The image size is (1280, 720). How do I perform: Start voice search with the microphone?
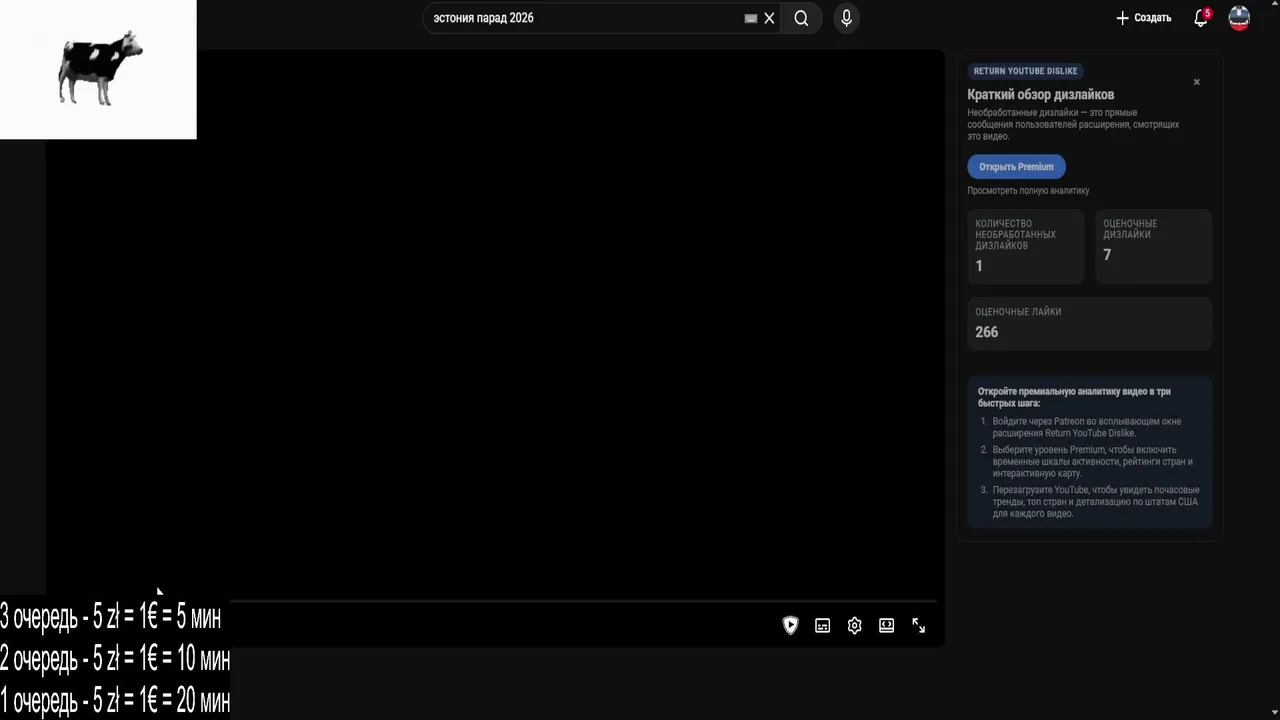(846, 18)
